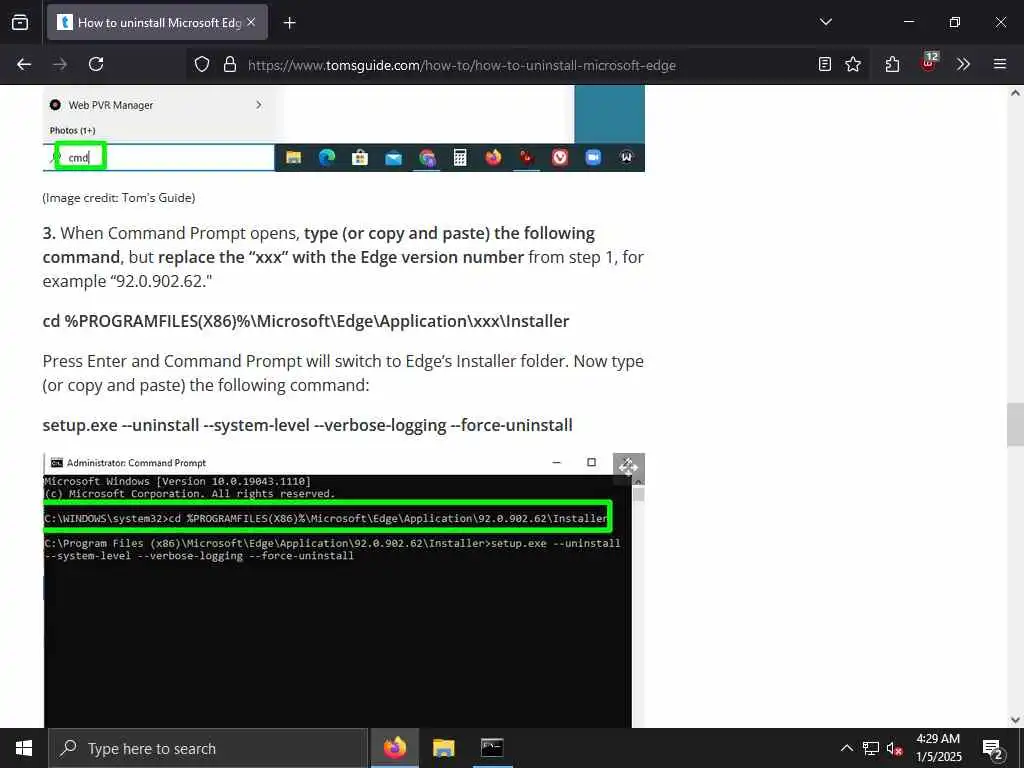Open Command Prompt from the taskbar
1024x768 pixels.
(x=492, y=748)
